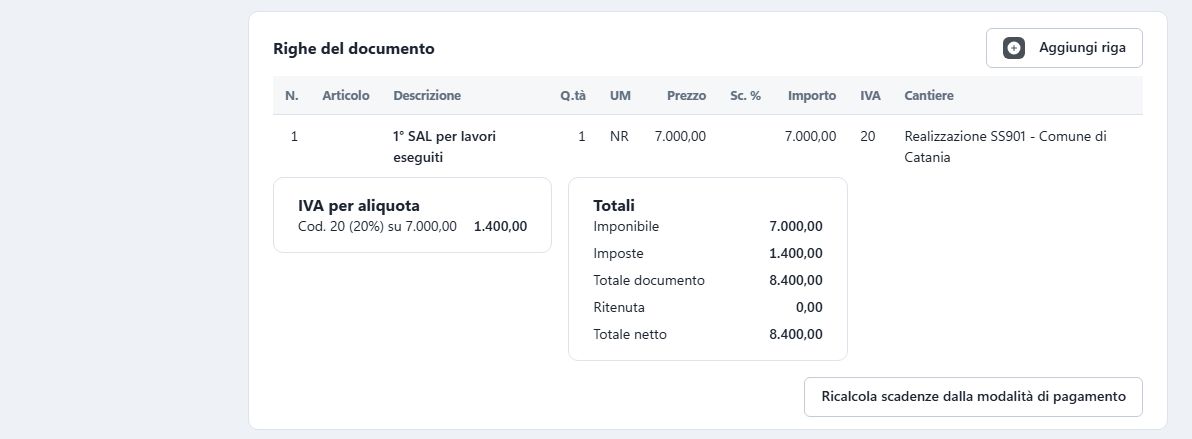Click the Aggiungi riga button label

pyautogui.click(x=1083, y=48)
